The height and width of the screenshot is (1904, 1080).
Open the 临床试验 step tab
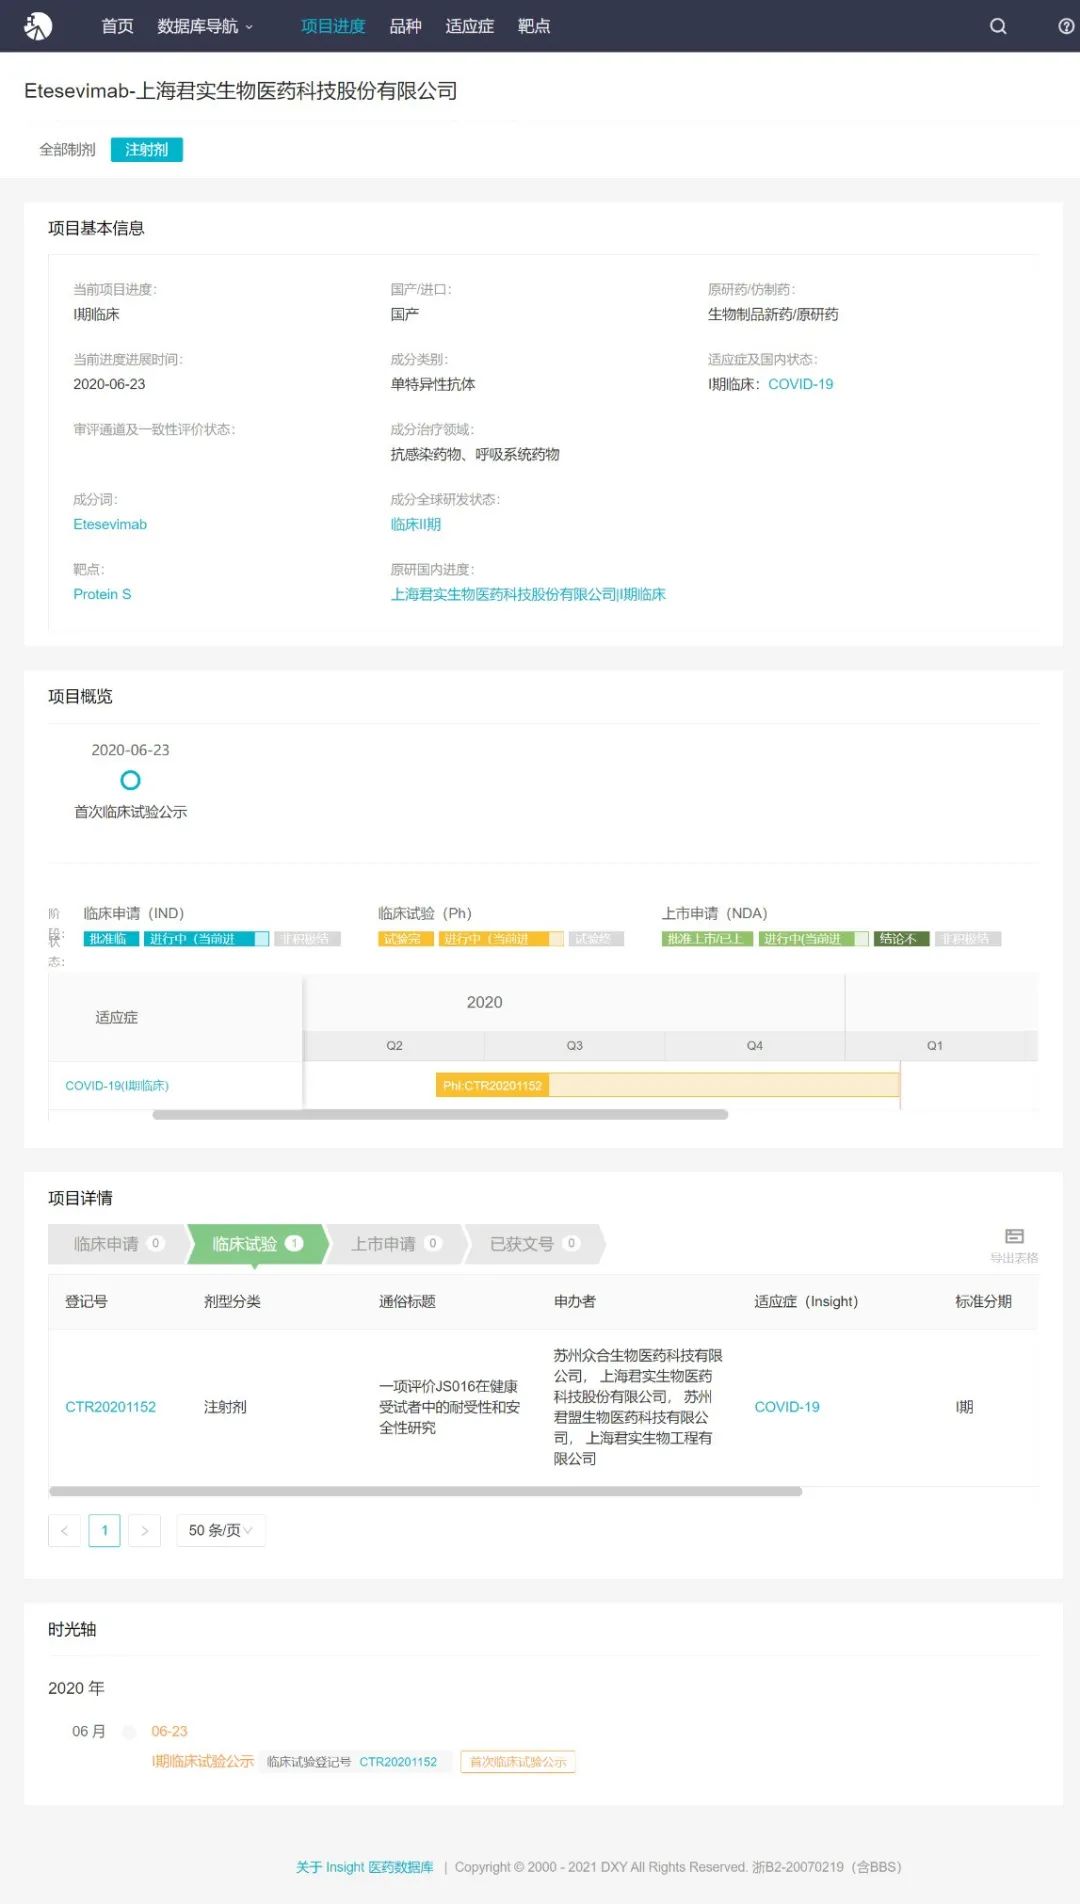coord(256,1244)
